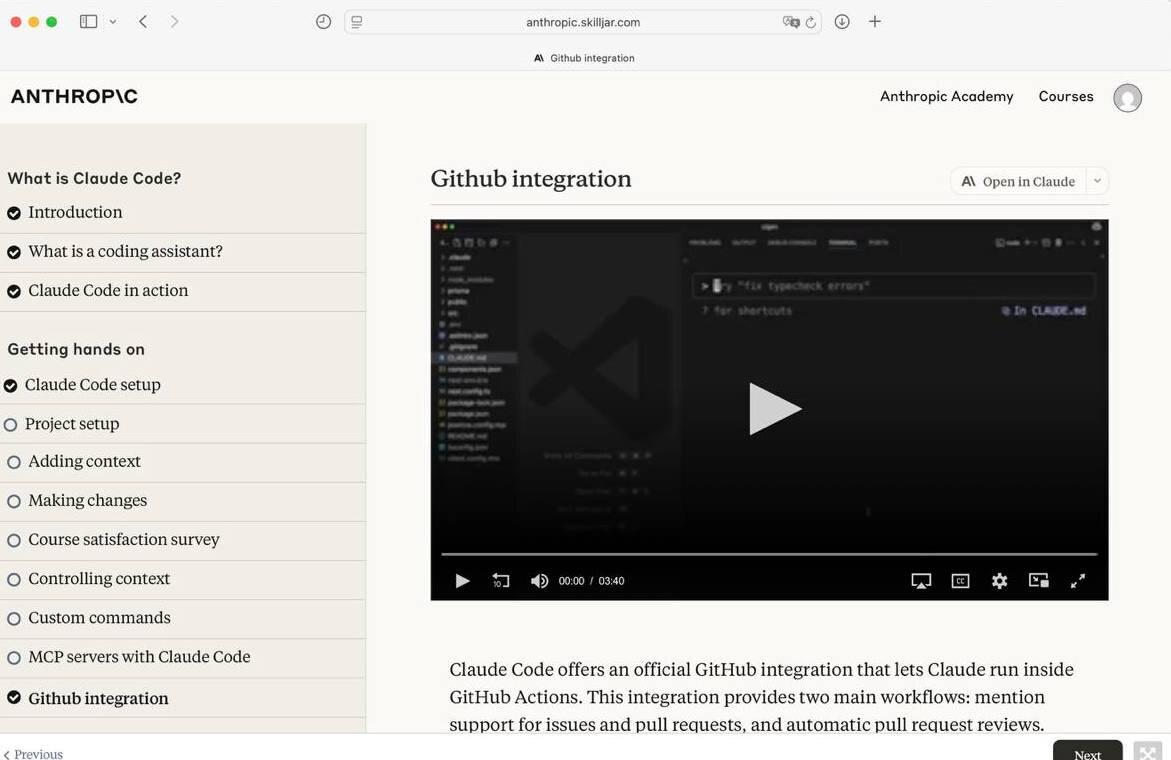Screen dimensions: 1171x760
Task: Open the translate icon in the address bar
Action: 790,22
